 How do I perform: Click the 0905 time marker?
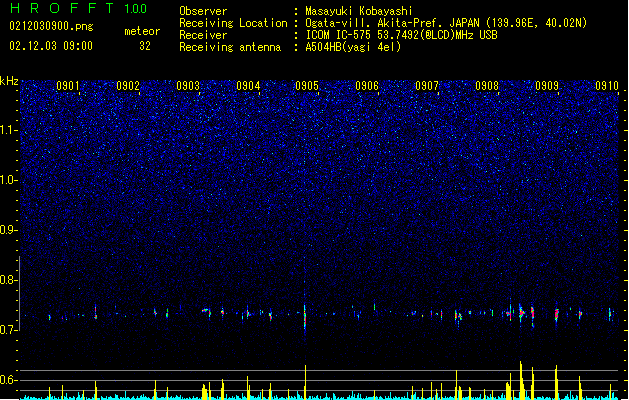coord(307,85)
